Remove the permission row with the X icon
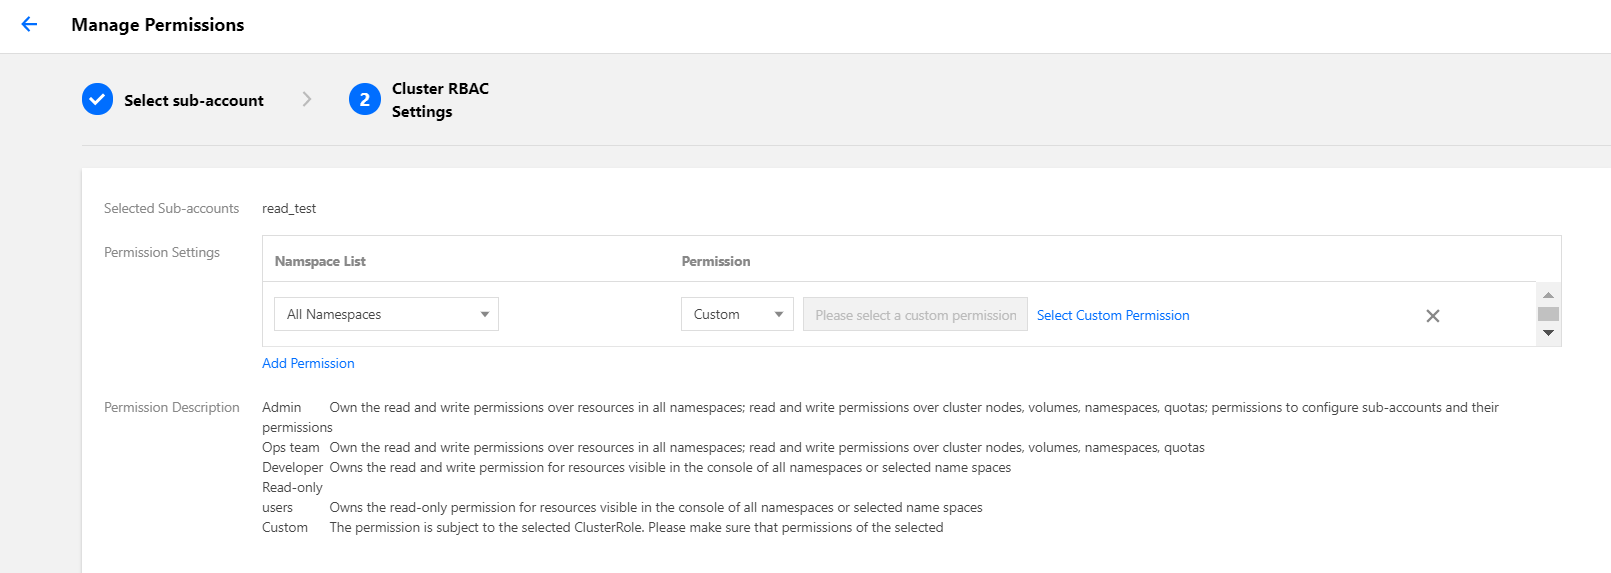This screenshot has width=1611, height=573. tap(1432, 316)
